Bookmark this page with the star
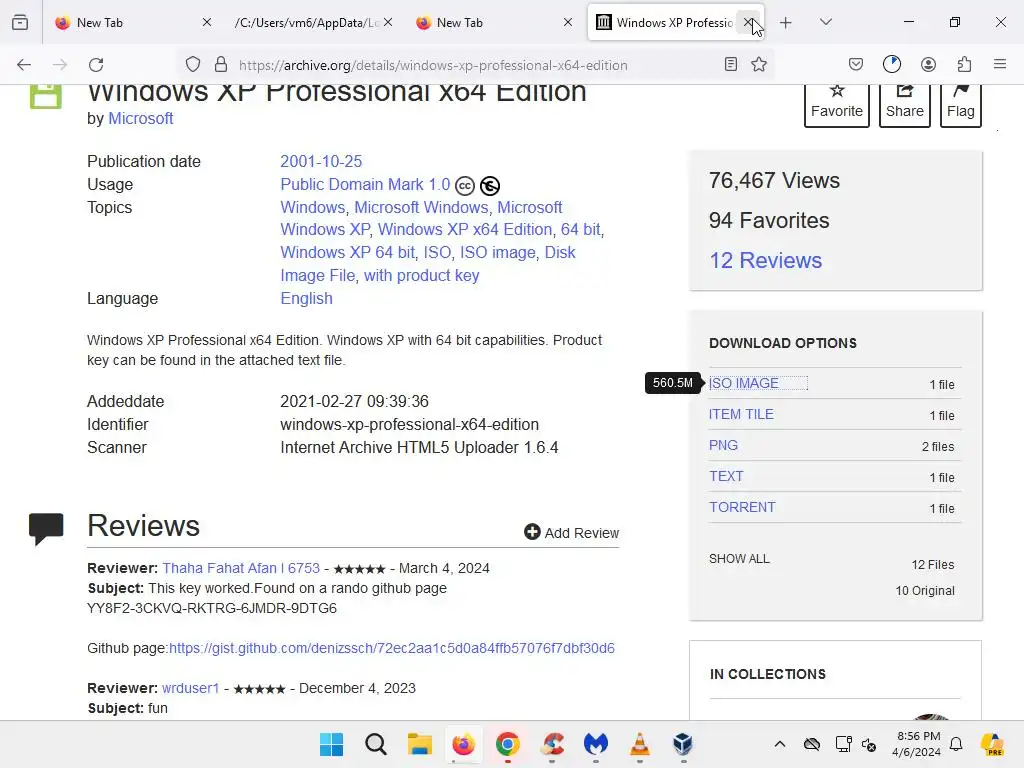The height and width of the screenshot is (768, 1024). coord(759,65)
